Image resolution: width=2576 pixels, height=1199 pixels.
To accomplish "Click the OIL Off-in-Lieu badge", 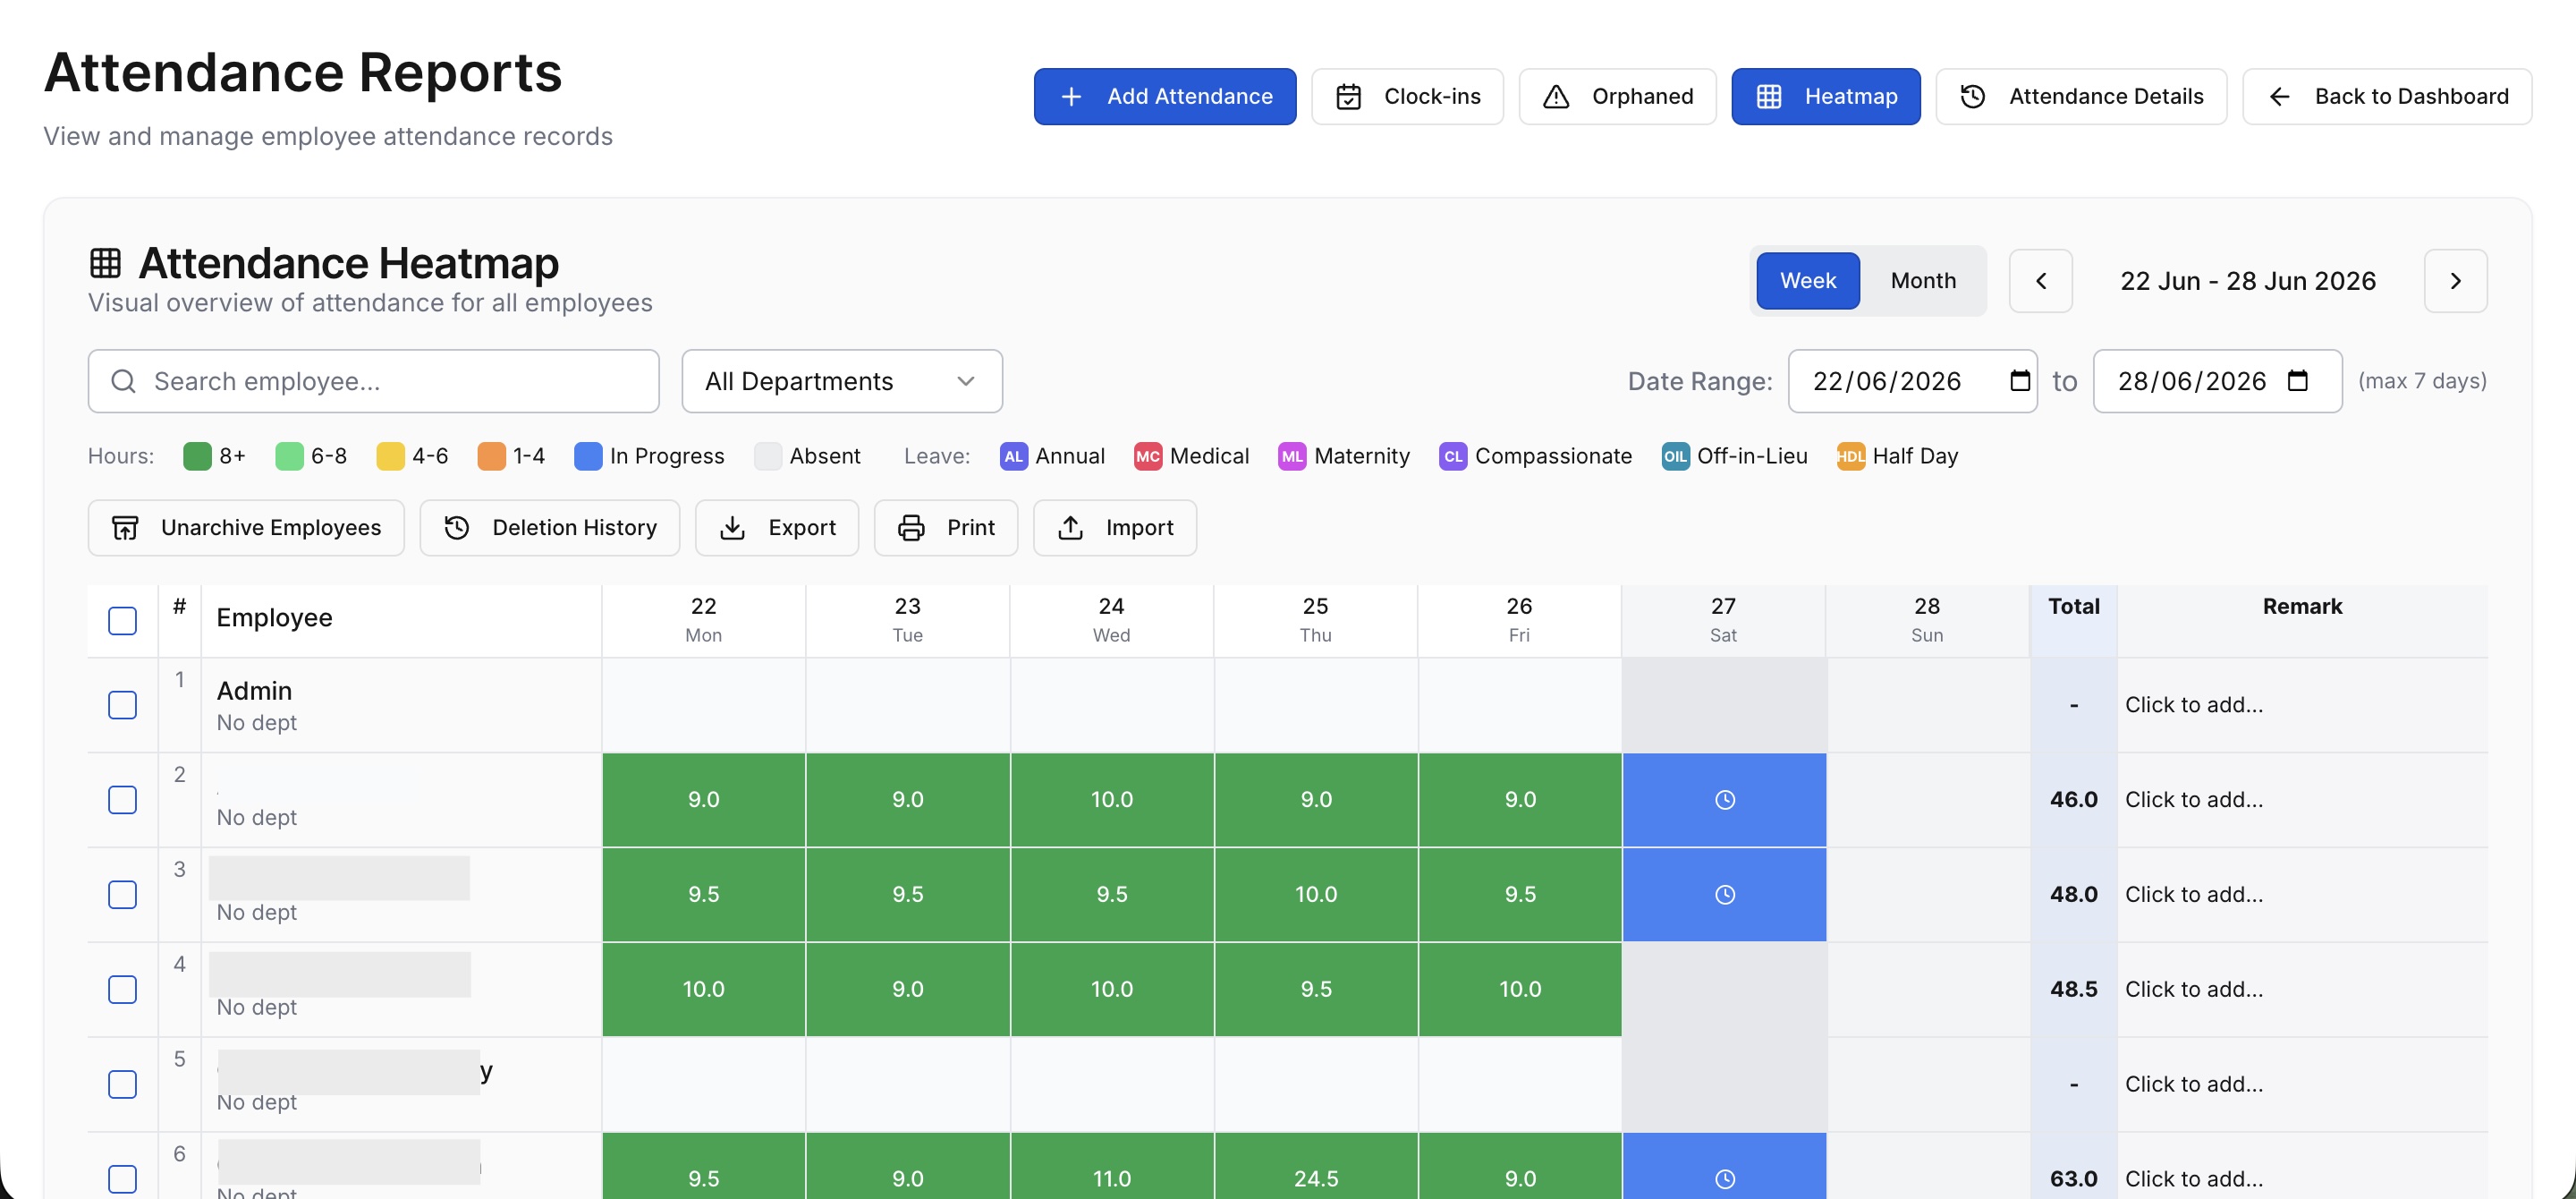I will click(1675, 456).
